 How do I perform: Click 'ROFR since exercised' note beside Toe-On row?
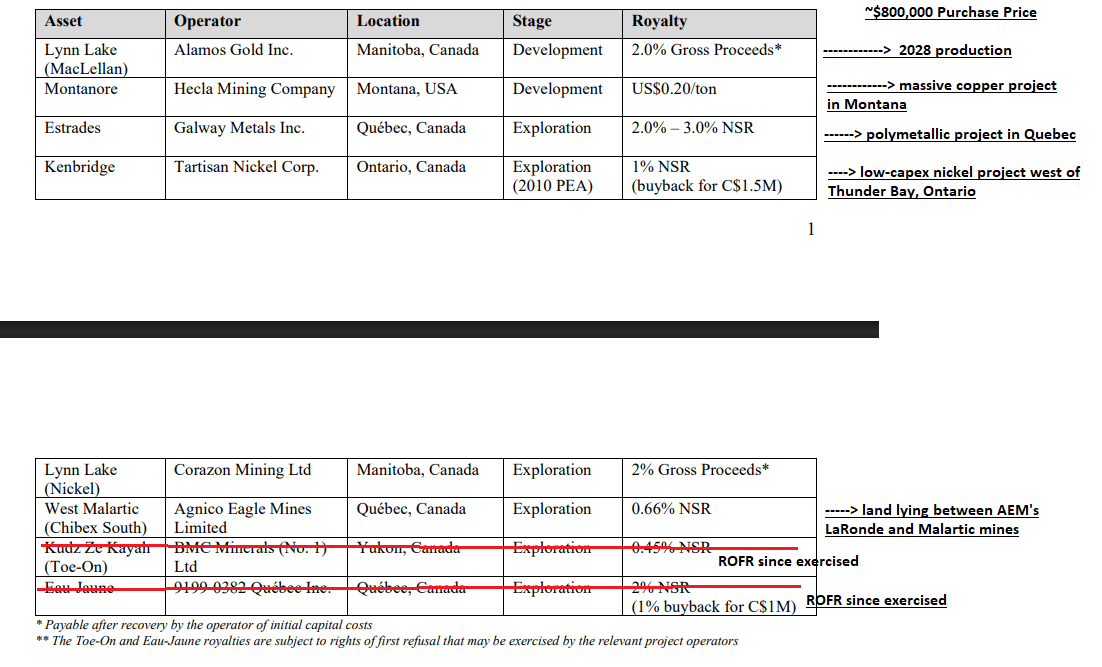coord(788,561)
